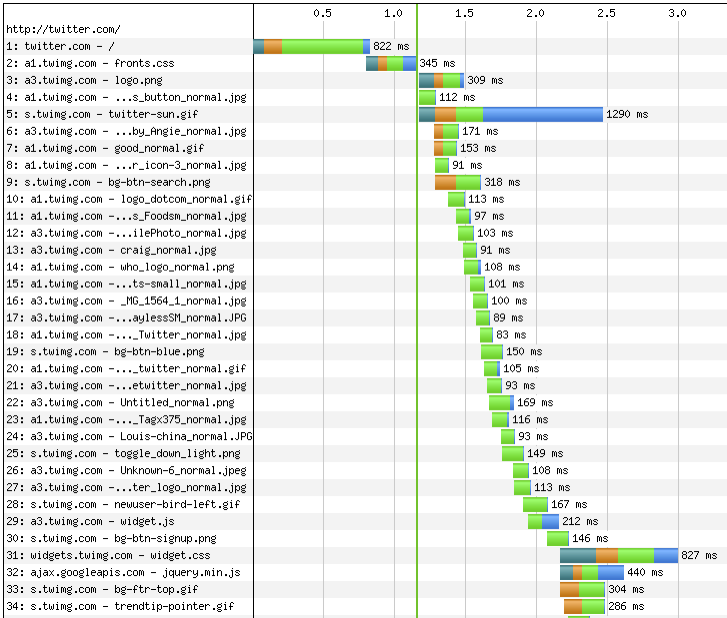Click the 83 ms label on row 18

[511, 335]
